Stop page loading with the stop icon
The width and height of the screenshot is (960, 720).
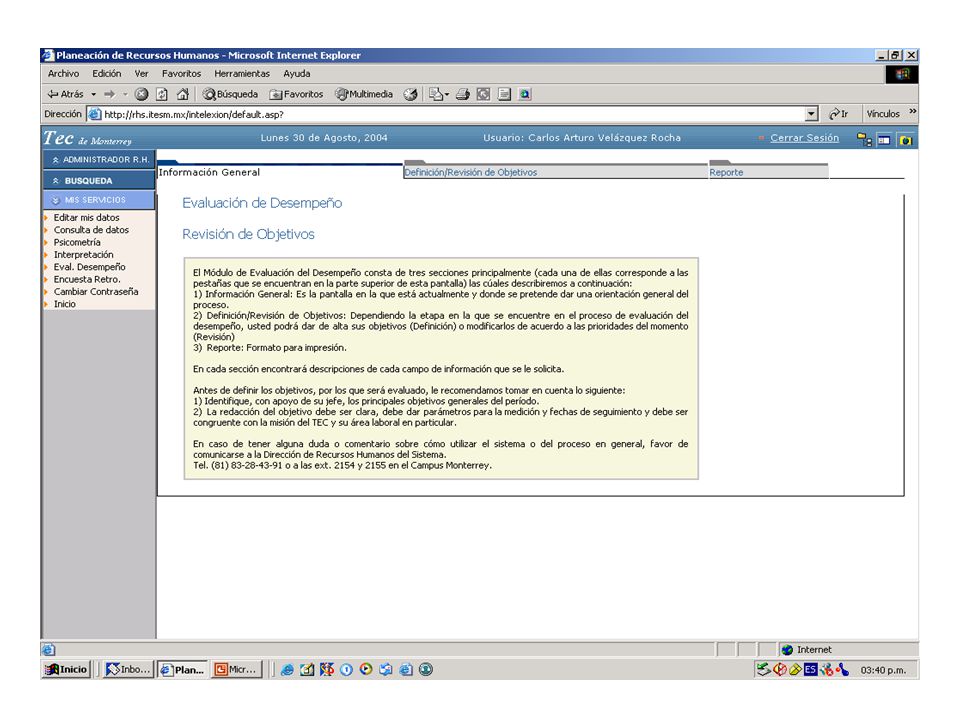tap(141, 94)
